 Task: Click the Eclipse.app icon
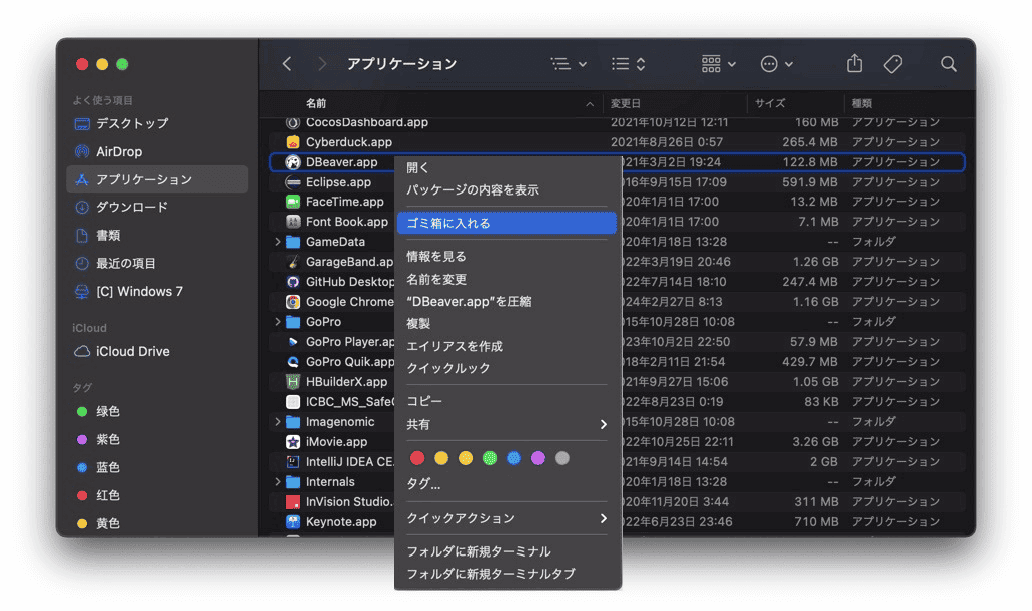[x=293, y=182]
